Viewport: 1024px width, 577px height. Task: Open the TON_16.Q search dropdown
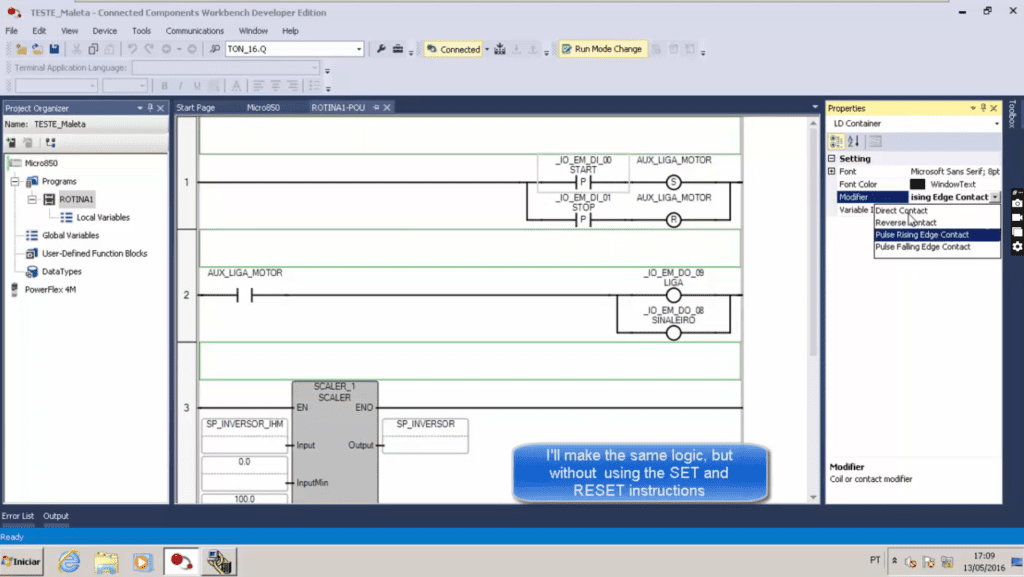pos(359,49)
